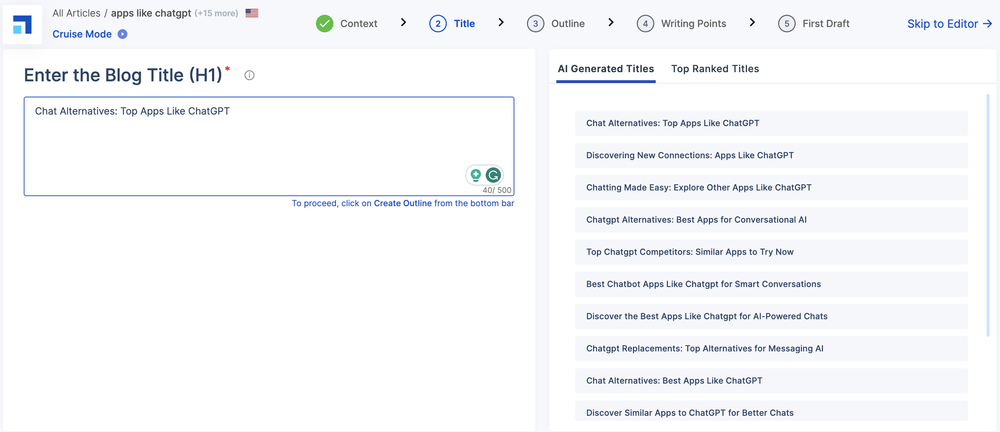Choose Best Chatbot Apps Like Chatgpt title
Image resolution: width=1000 pixels, height=432 pixels.
(x=771, y=284)
